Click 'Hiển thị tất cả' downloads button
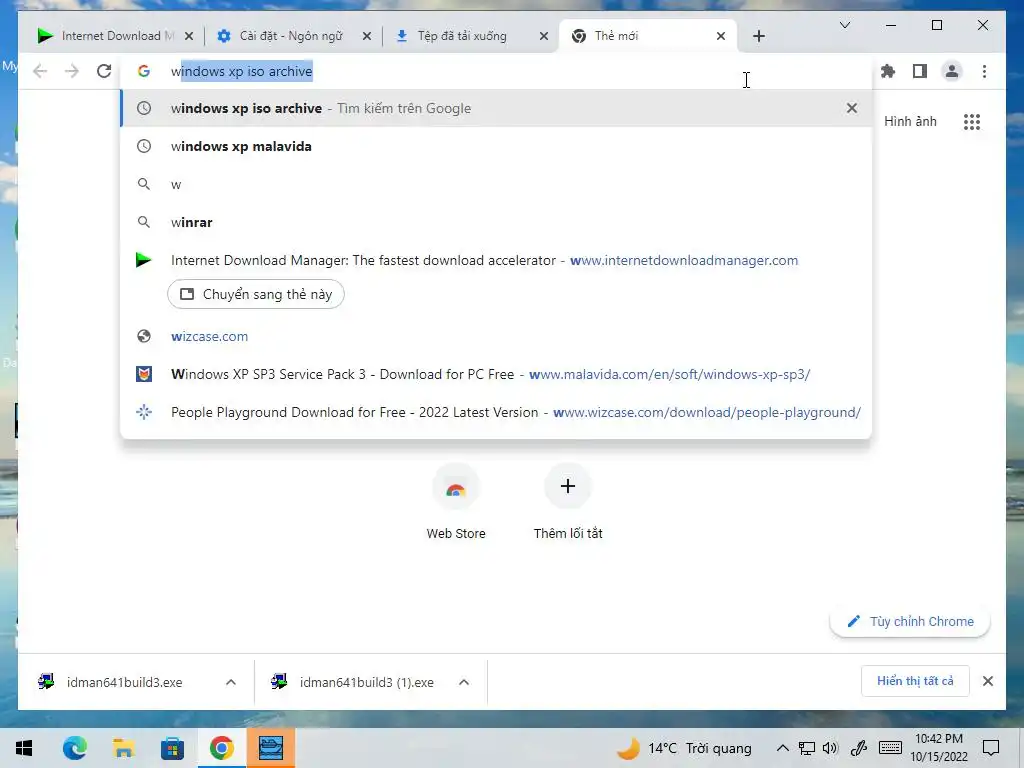The image size is (1024, 768). [915, 681]
